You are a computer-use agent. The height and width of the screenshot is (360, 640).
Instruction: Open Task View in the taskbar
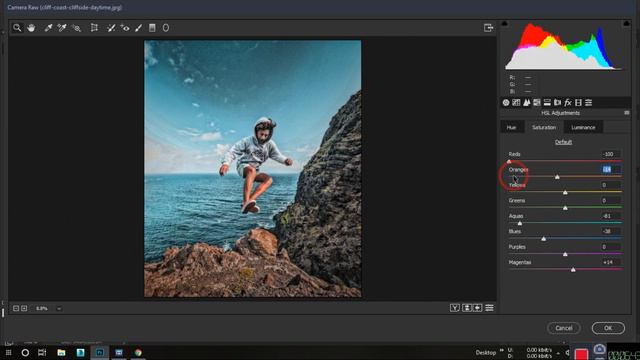click(42, 352)
